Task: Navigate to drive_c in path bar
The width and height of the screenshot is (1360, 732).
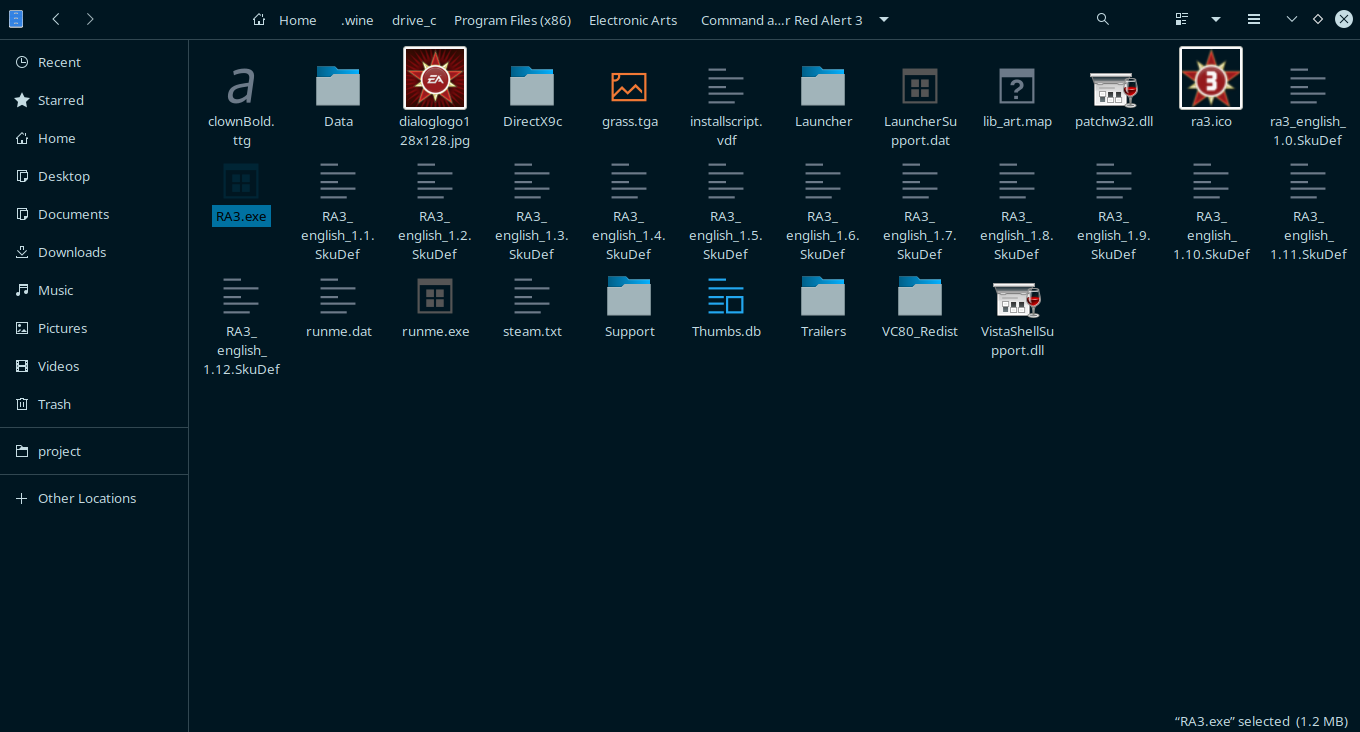Action: (414, 20)
